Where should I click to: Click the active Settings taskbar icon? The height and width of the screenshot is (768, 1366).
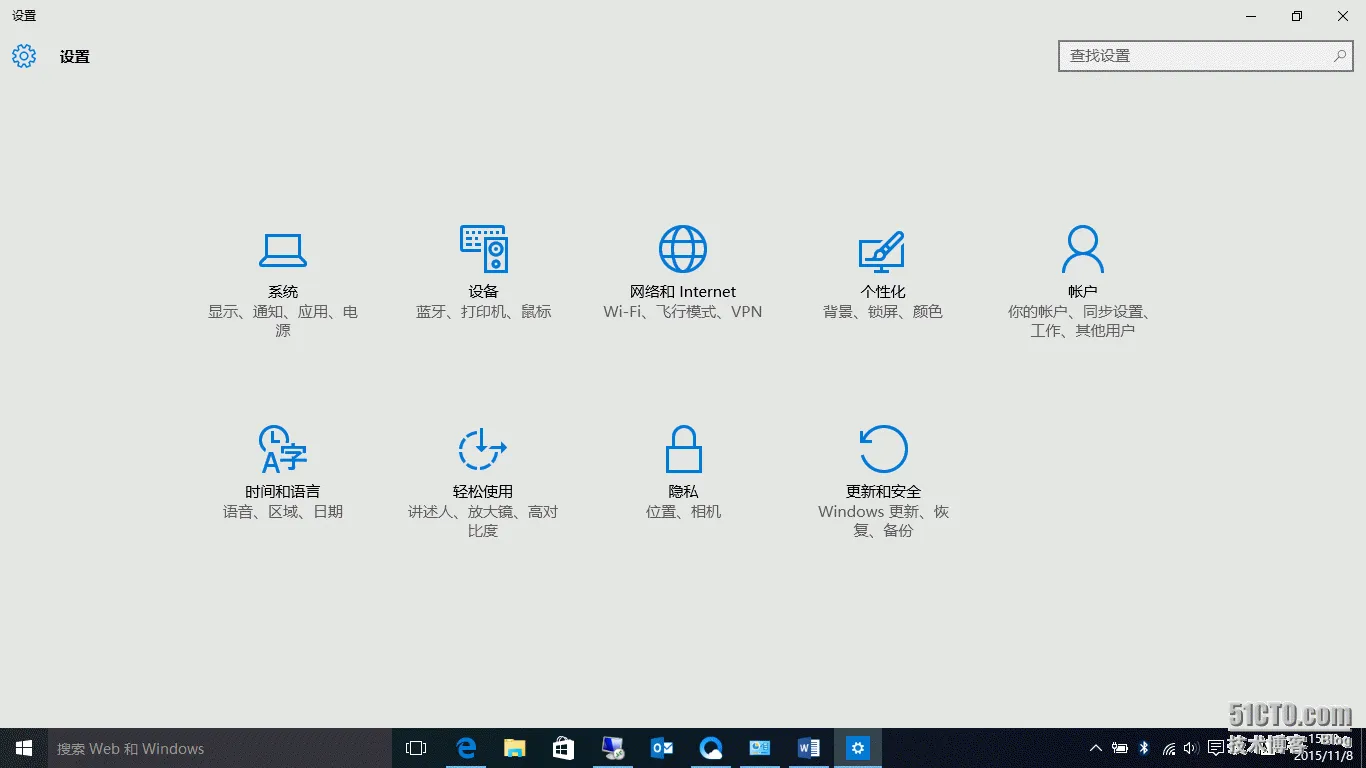pos(857,748)
